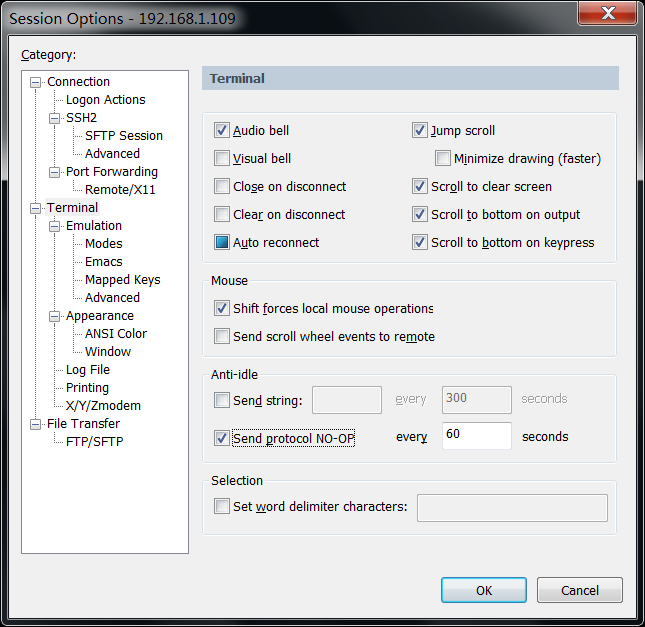Disable Jump scroll option
Screen dimensions: 645x627
[420, 130]
